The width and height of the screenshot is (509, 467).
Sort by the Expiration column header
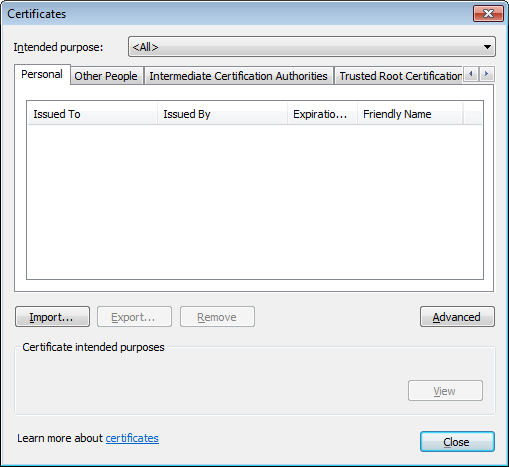[x=322, y=114]
